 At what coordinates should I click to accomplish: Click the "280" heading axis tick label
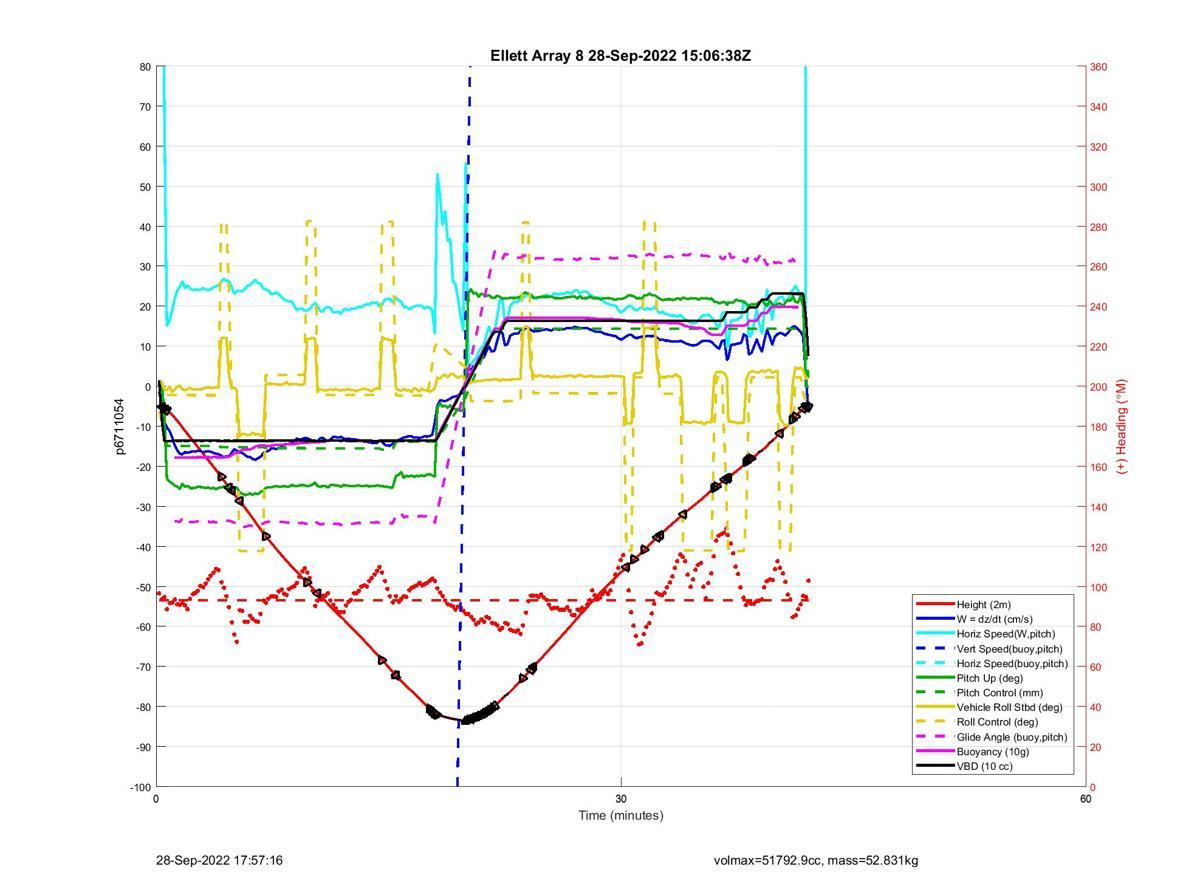point(1099,227)
